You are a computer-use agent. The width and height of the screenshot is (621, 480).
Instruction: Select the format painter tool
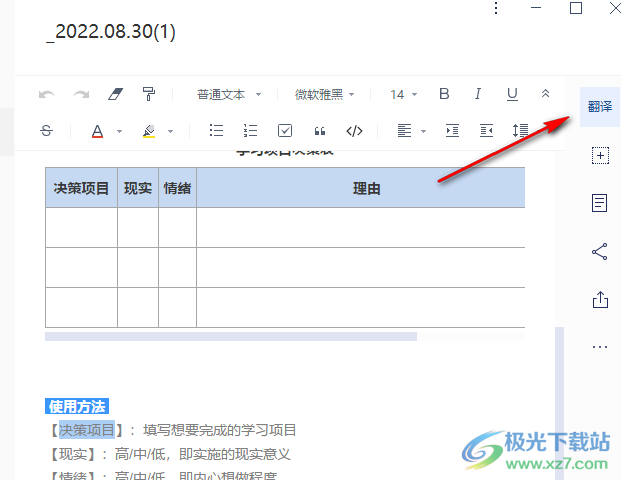pos(148,94)
